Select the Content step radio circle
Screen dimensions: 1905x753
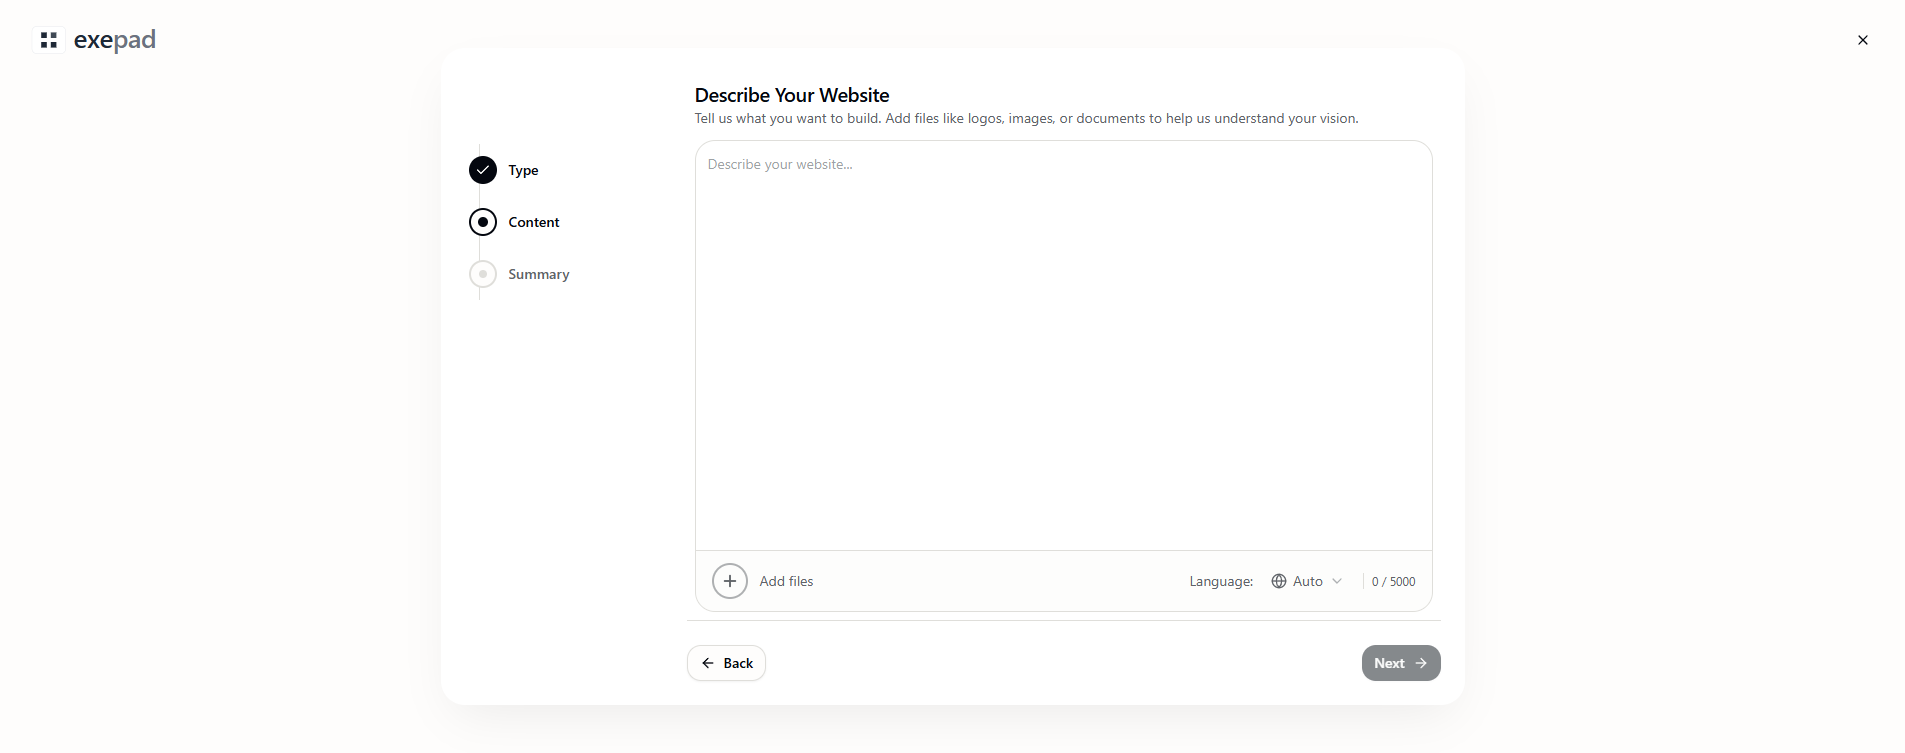tap(483, 222)
